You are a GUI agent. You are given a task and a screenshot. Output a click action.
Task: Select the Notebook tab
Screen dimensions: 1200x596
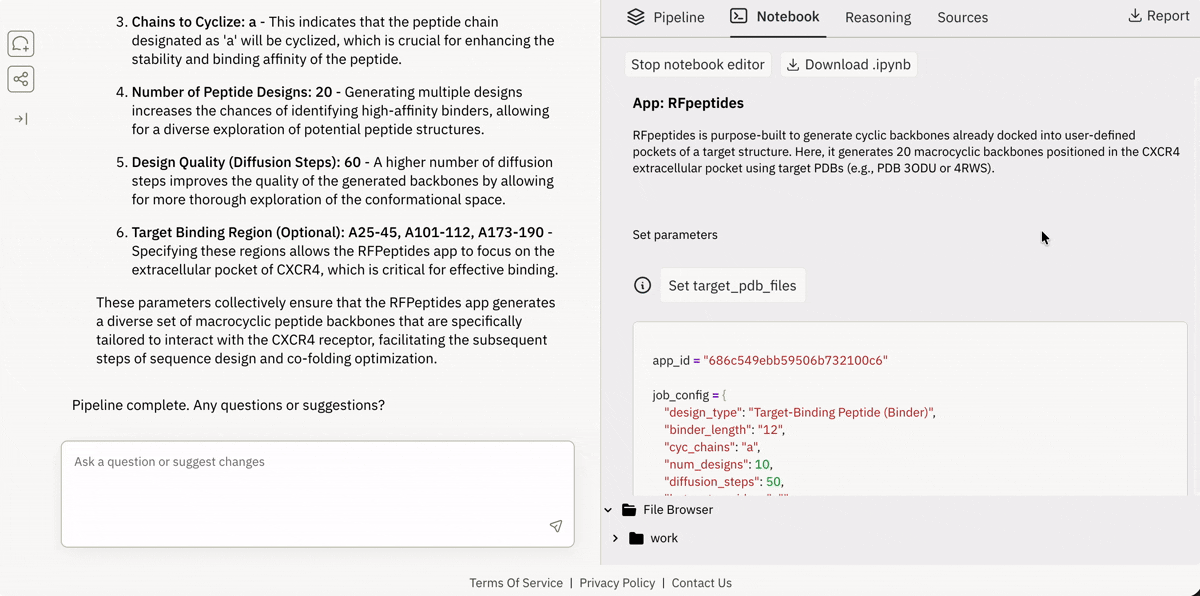pyautogui.click(x=775, y=16)
